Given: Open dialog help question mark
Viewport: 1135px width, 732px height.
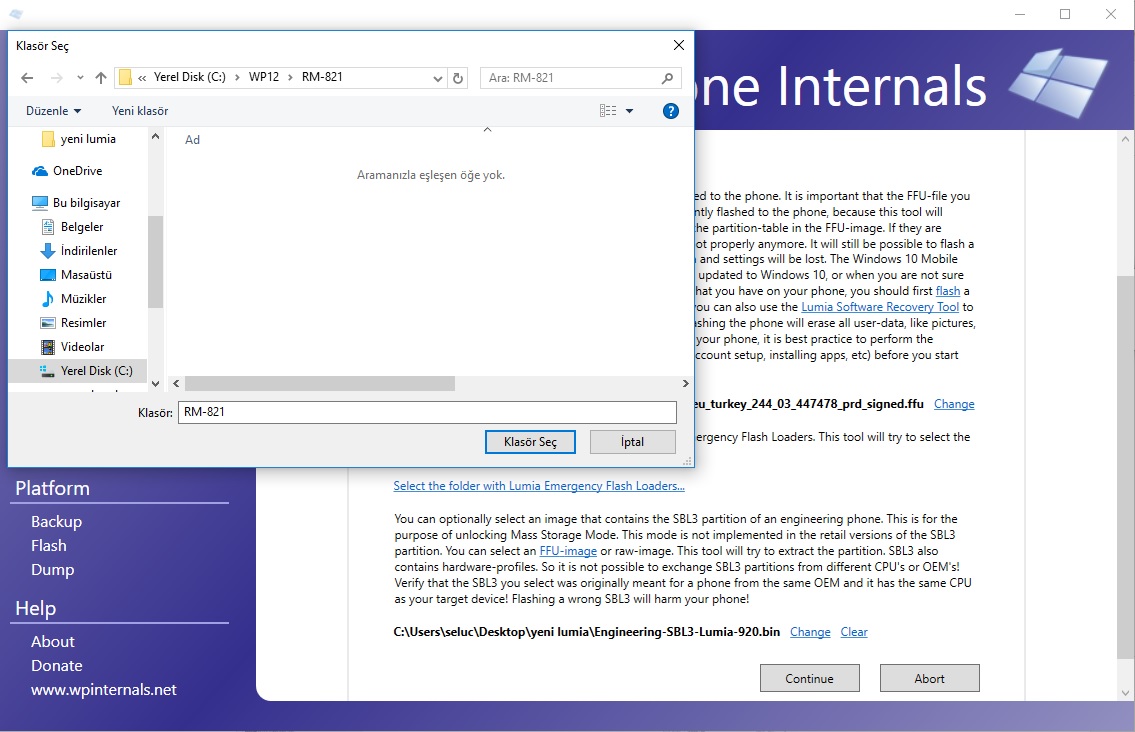Looking at the screenshot, I should click(x=671, y=111).
